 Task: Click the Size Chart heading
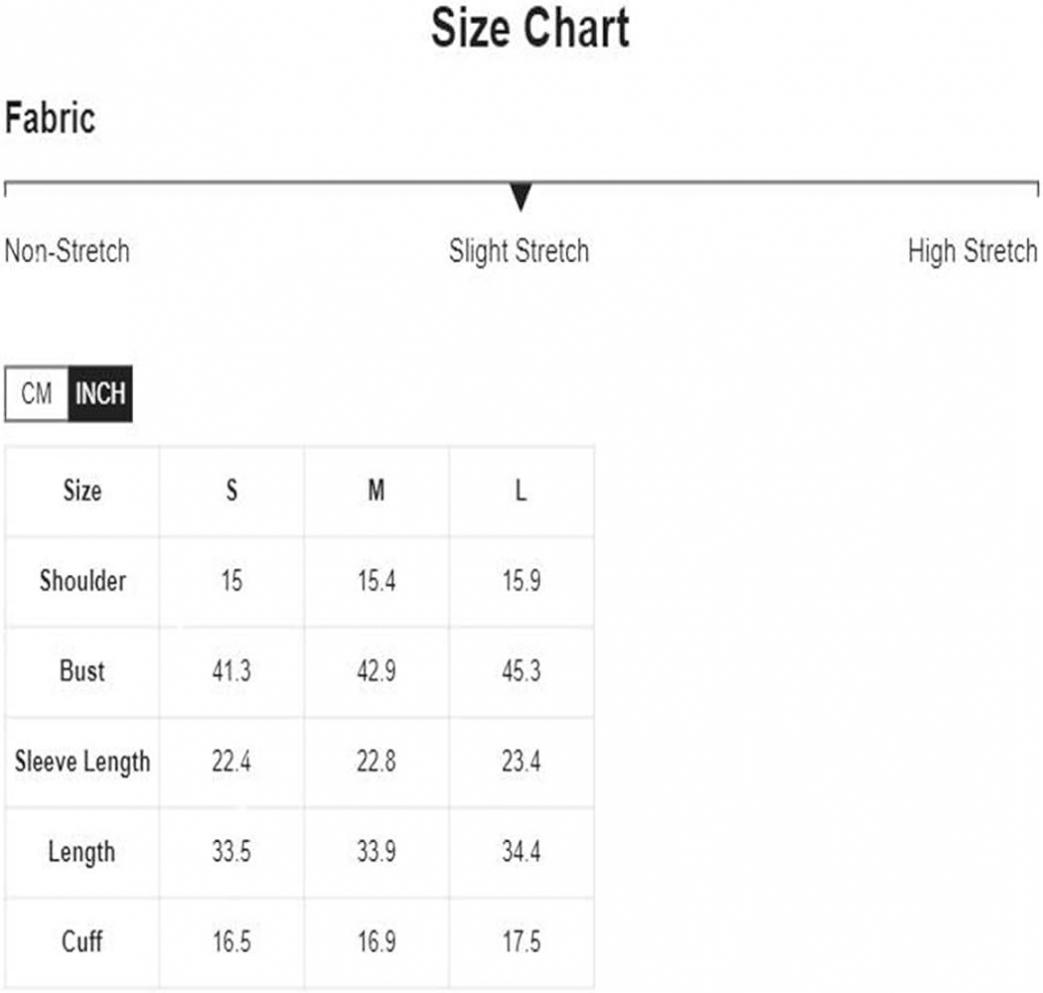click(530, 28)
